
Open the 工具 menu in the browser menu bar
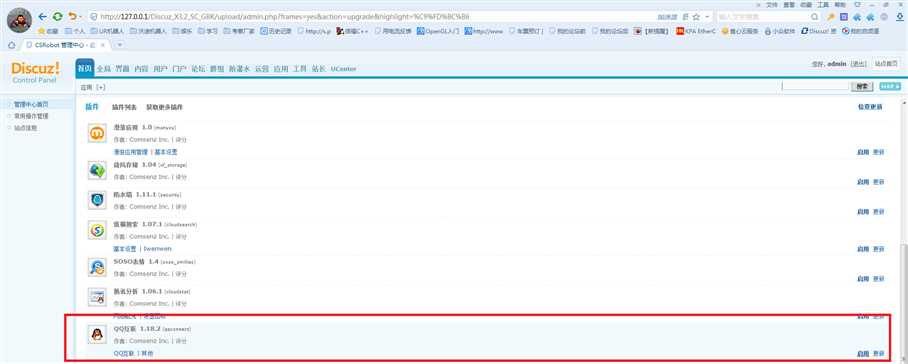[822, 4]
